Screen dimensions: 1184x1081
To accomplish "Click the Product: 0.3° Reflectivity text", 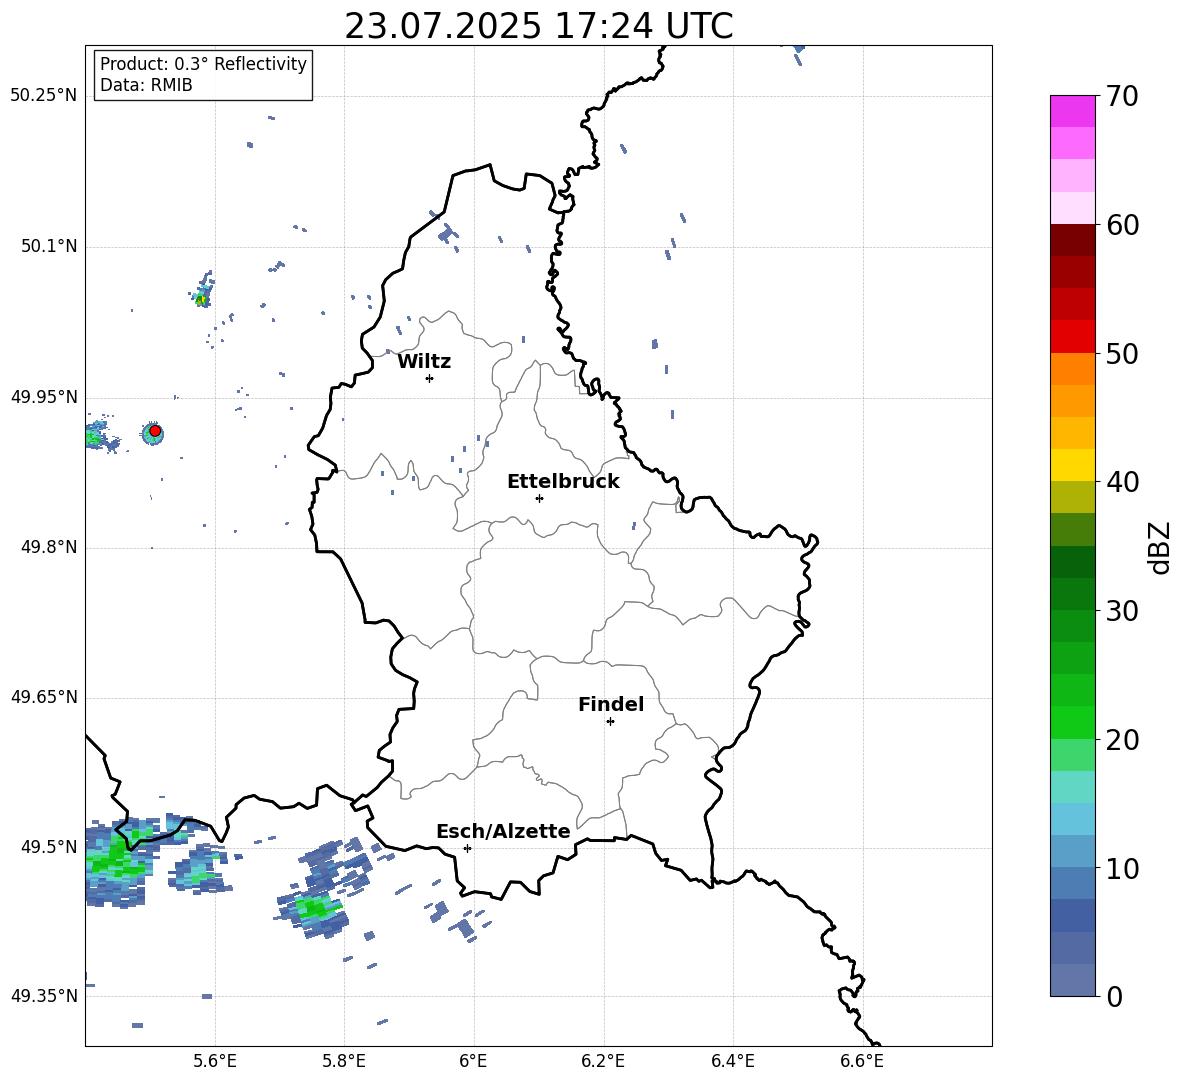I will [x=203, y=64].
